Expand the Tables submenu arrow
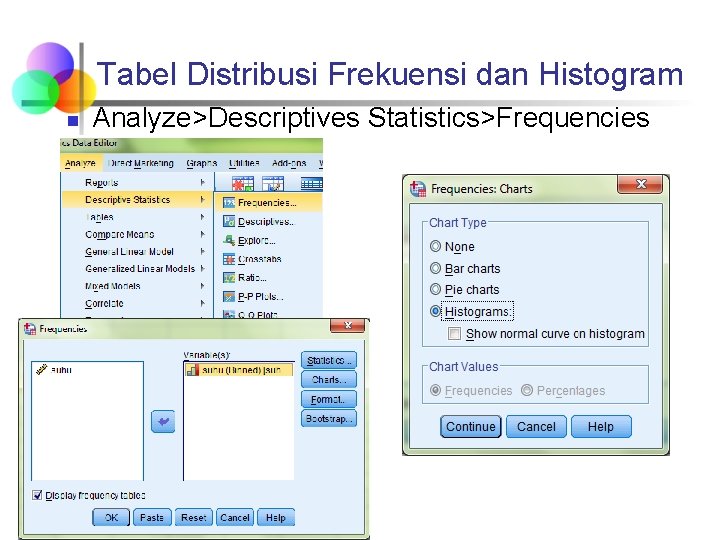 click(x=202, y=217)
